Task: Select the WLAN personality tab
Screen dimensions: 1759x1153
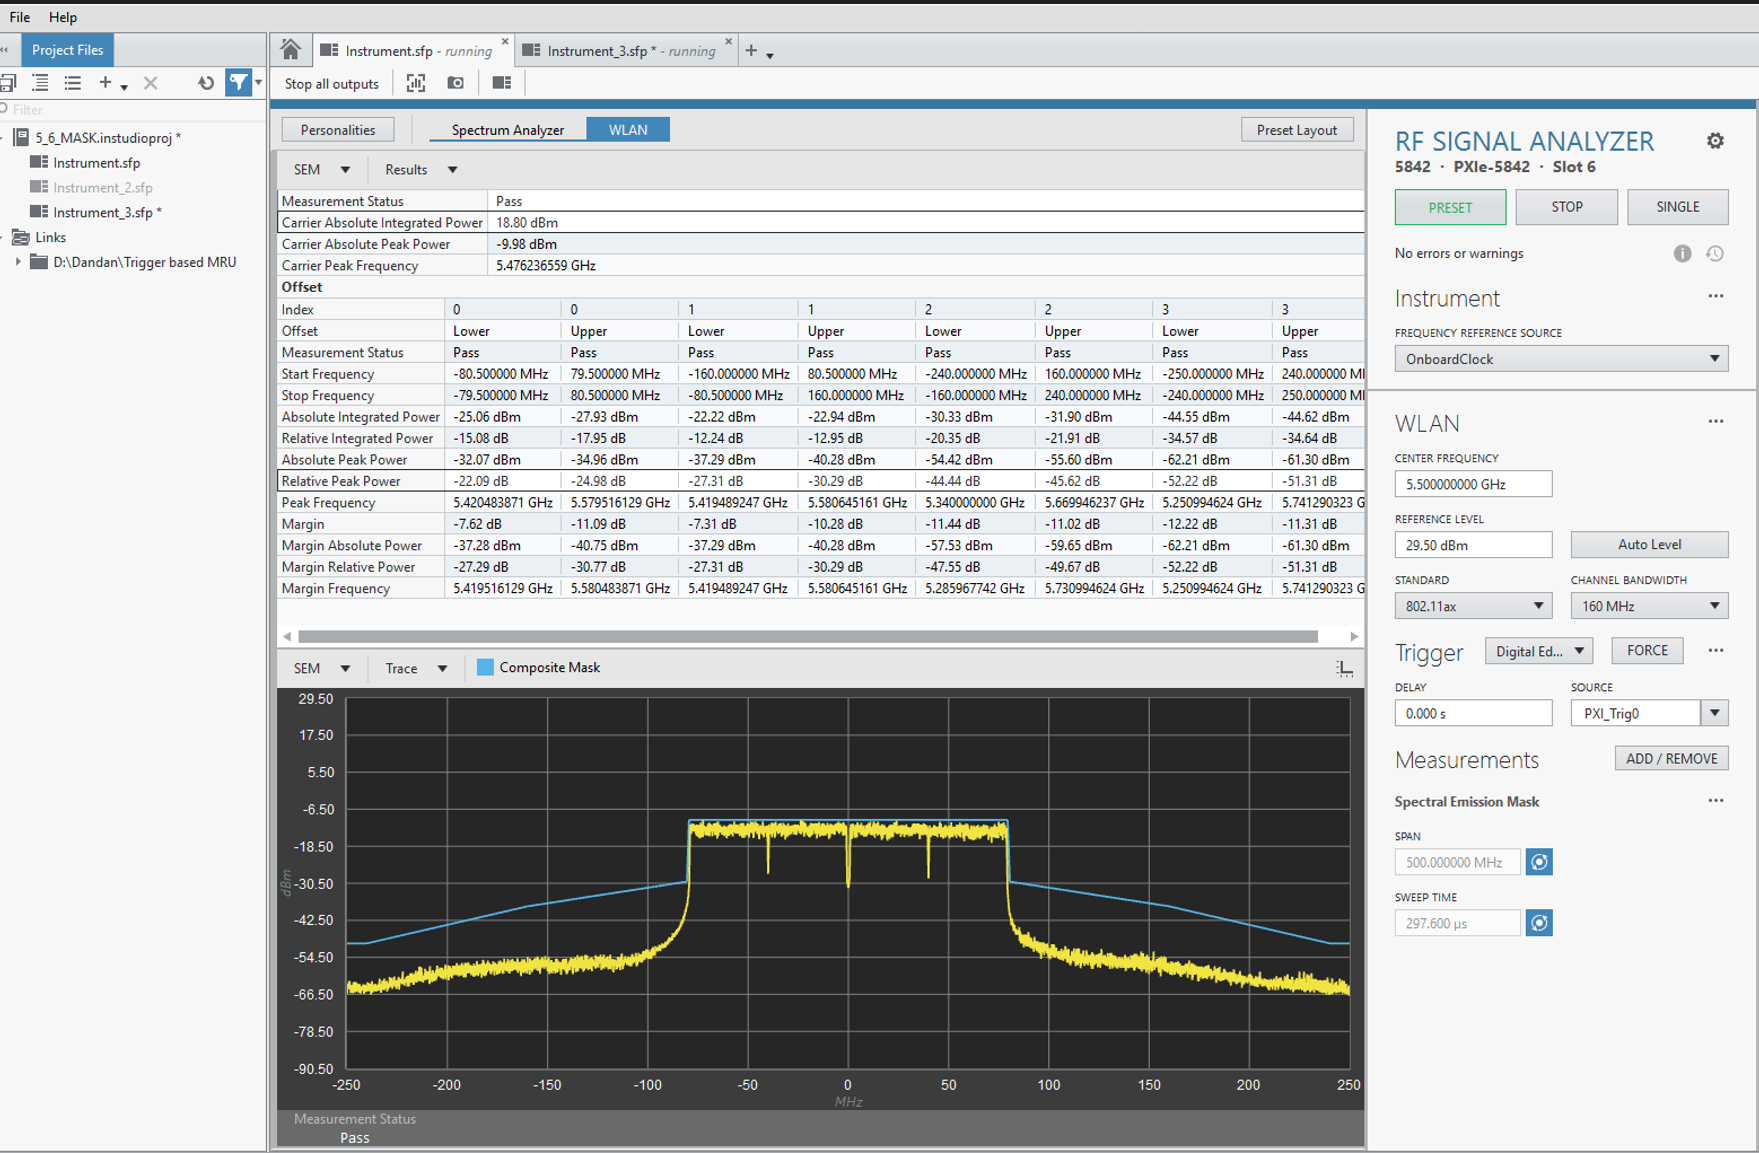Action: (x=628, y=130)
